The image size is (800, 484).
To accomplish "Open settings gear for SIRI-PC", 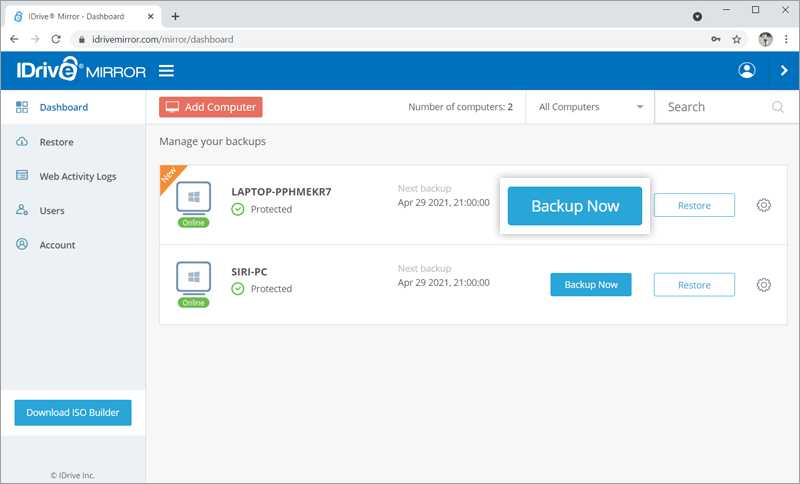I will coord(763,285).
